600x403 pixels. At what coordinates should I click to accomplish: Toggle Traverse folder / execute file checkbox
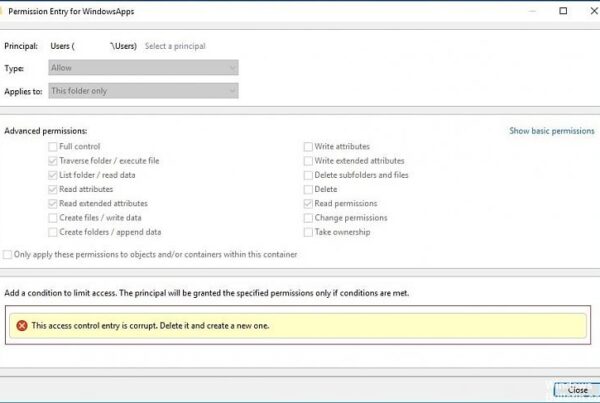[x=53, y=161]
